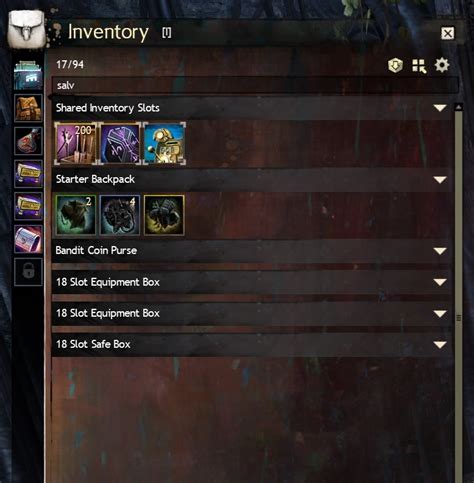Click the search field containing salv
The width and height of the screenshot is (474, 483).
(255, 85)
